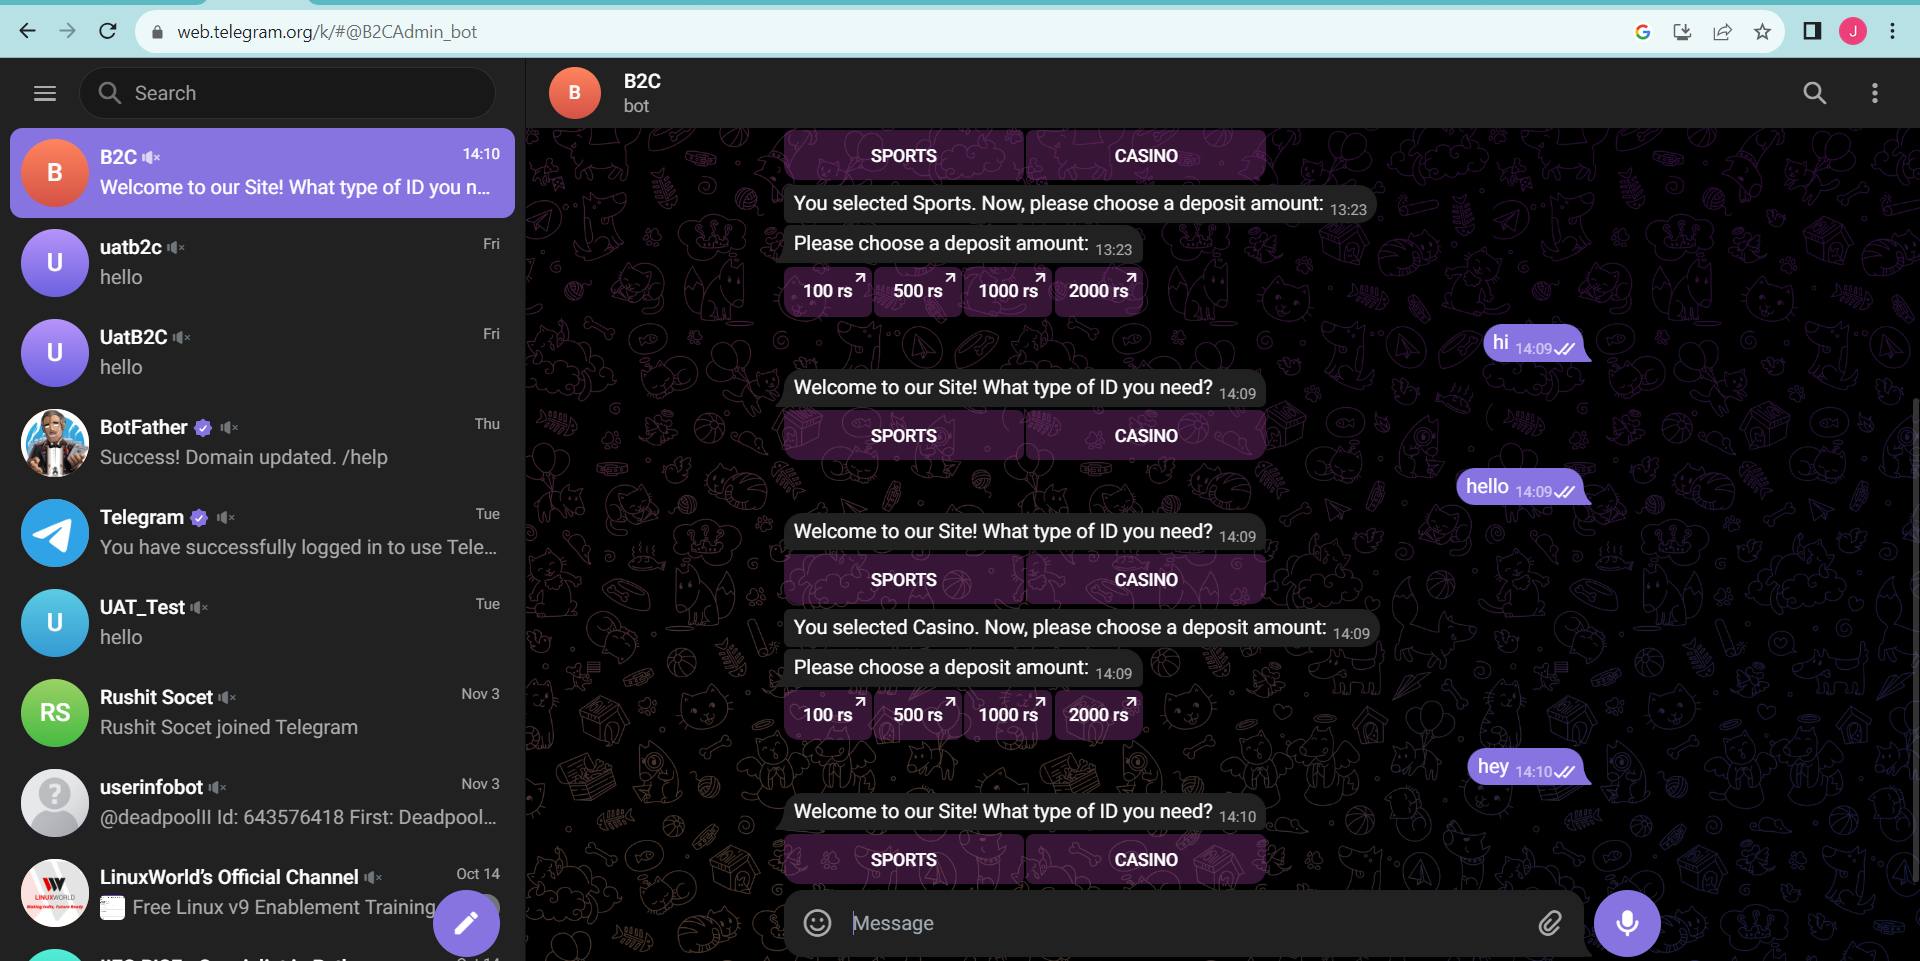Open the Rushit Socet chat
Viewport: 1920px width, 961px height.
262,713
